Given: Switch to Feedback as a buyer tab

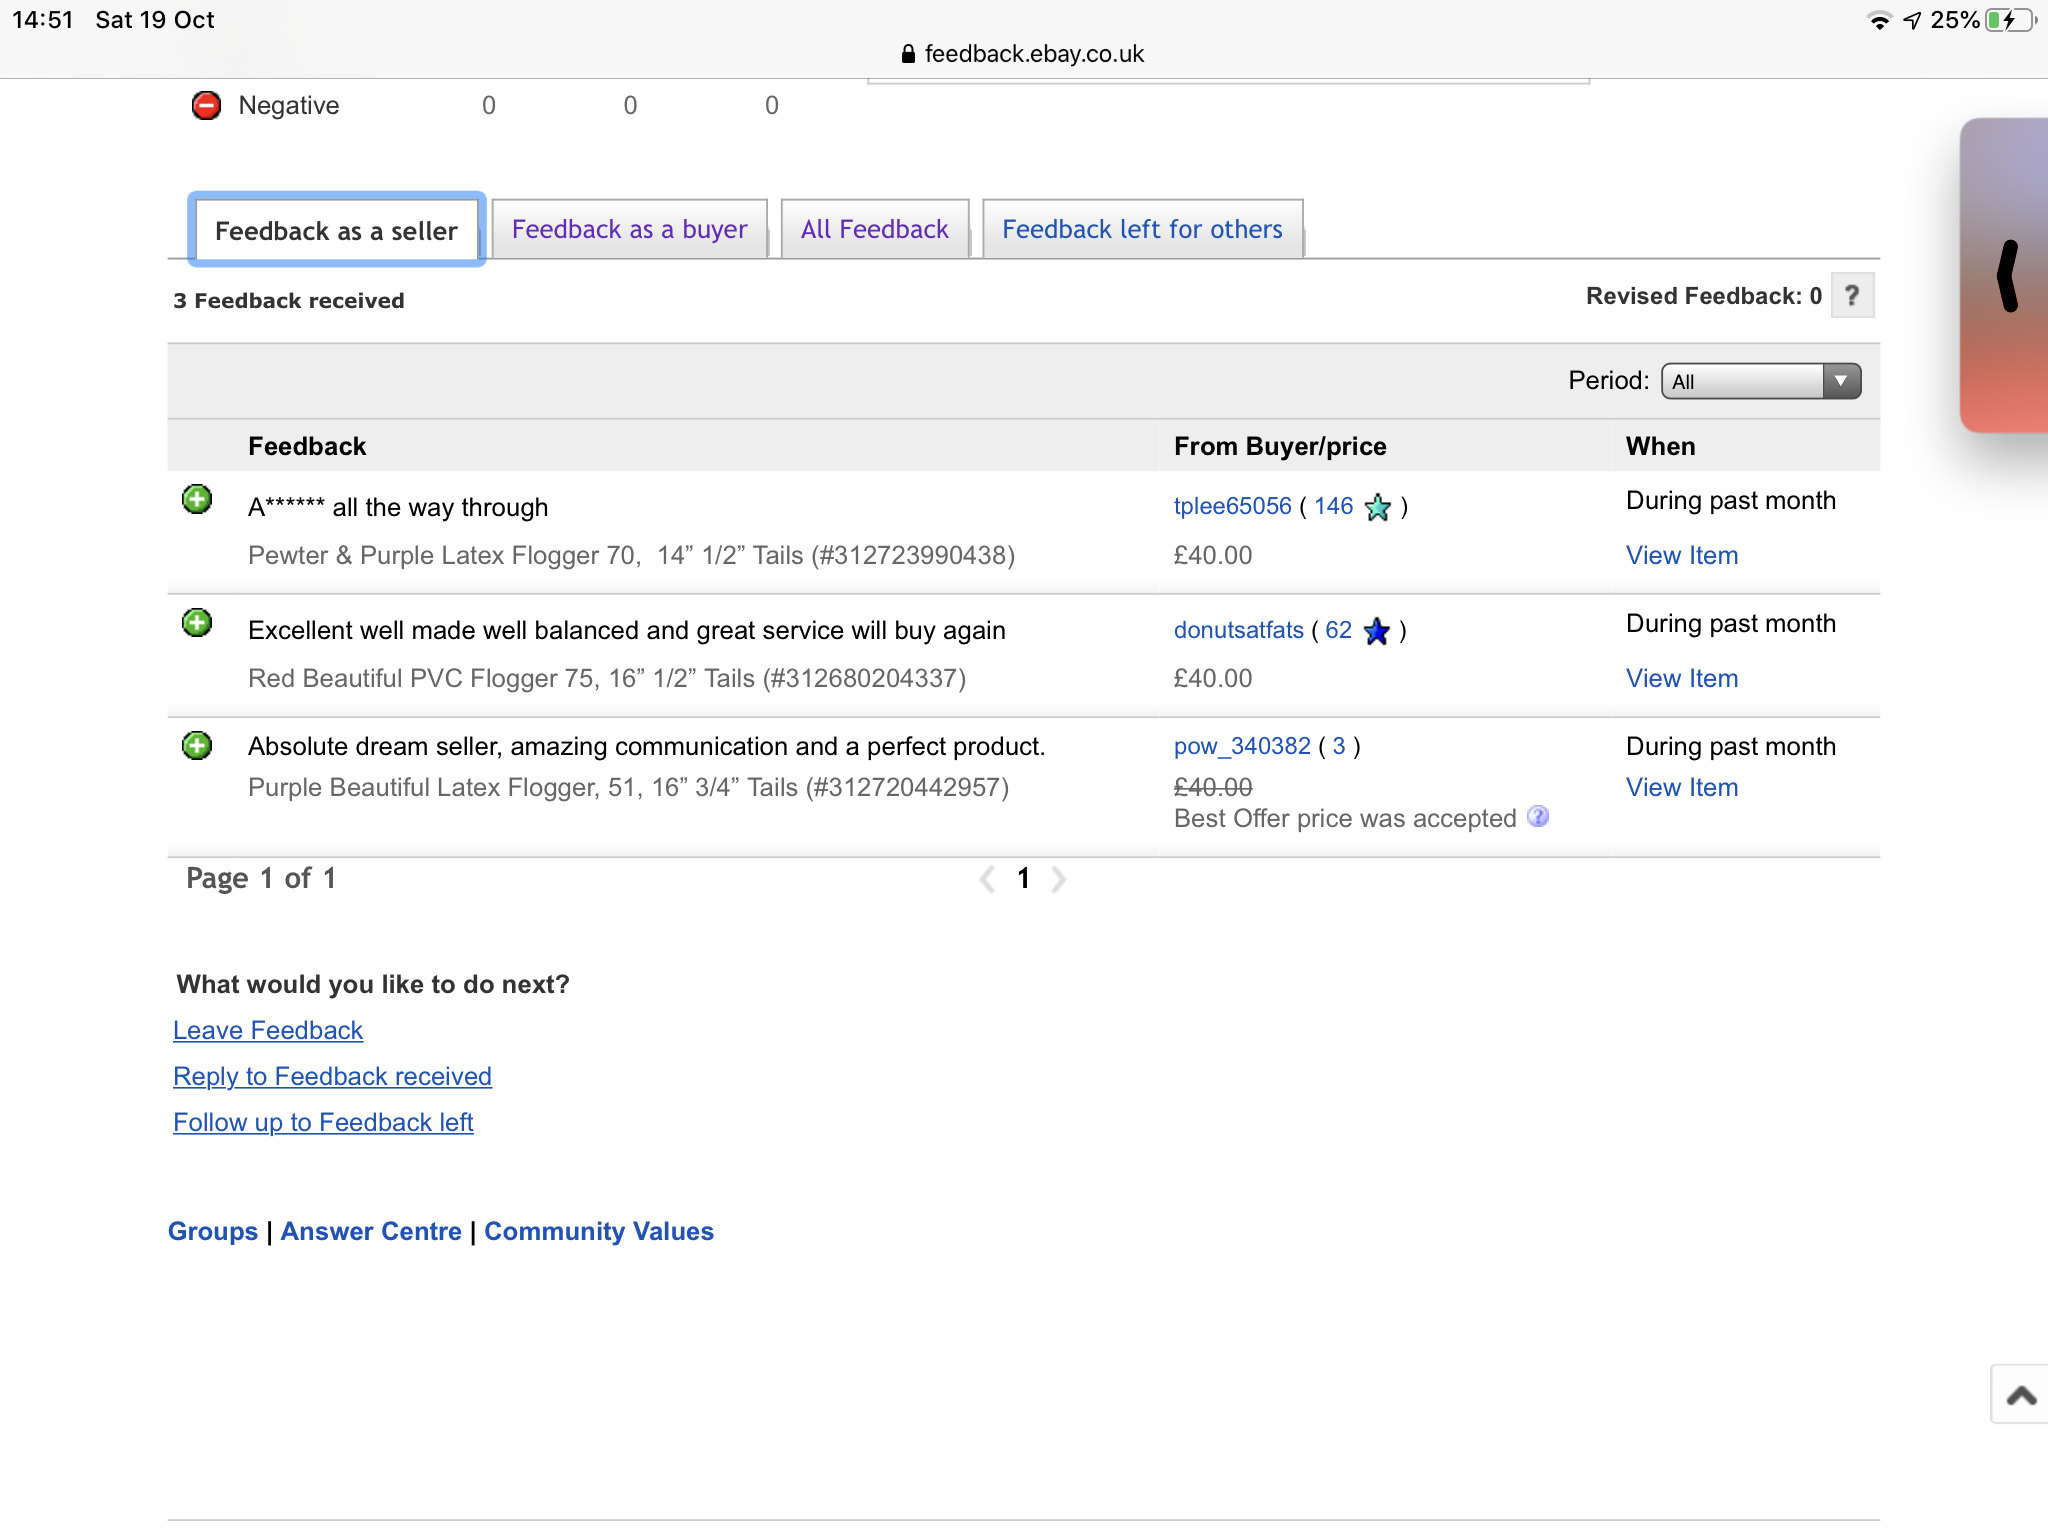Looking at the screenshot, I should [629, 229].
